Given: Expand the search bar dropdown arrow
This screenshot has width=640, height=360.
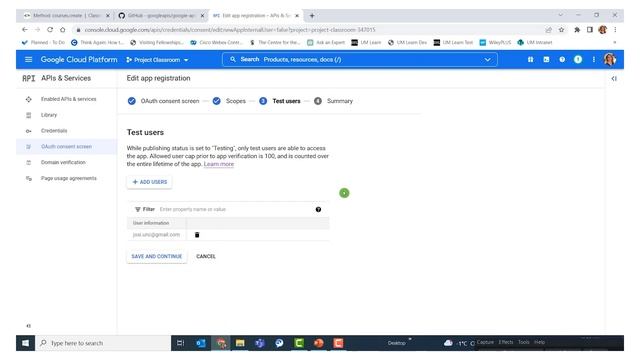Looking at the screenshot, I should coord(487,60).
